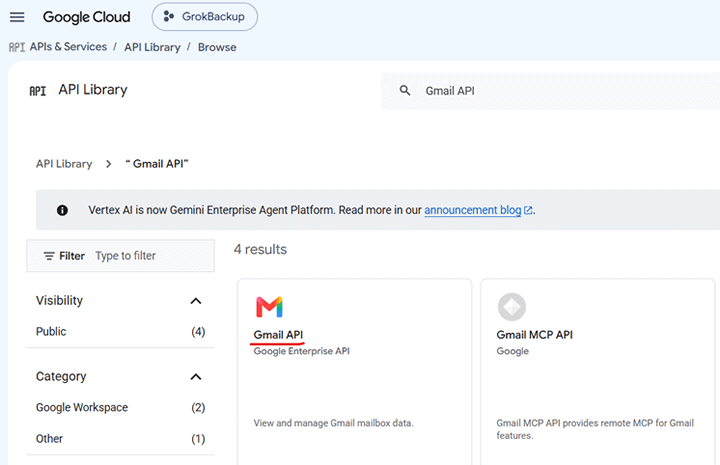Click the info icon in the banner

pyautogui.click(x=62, y=210)
